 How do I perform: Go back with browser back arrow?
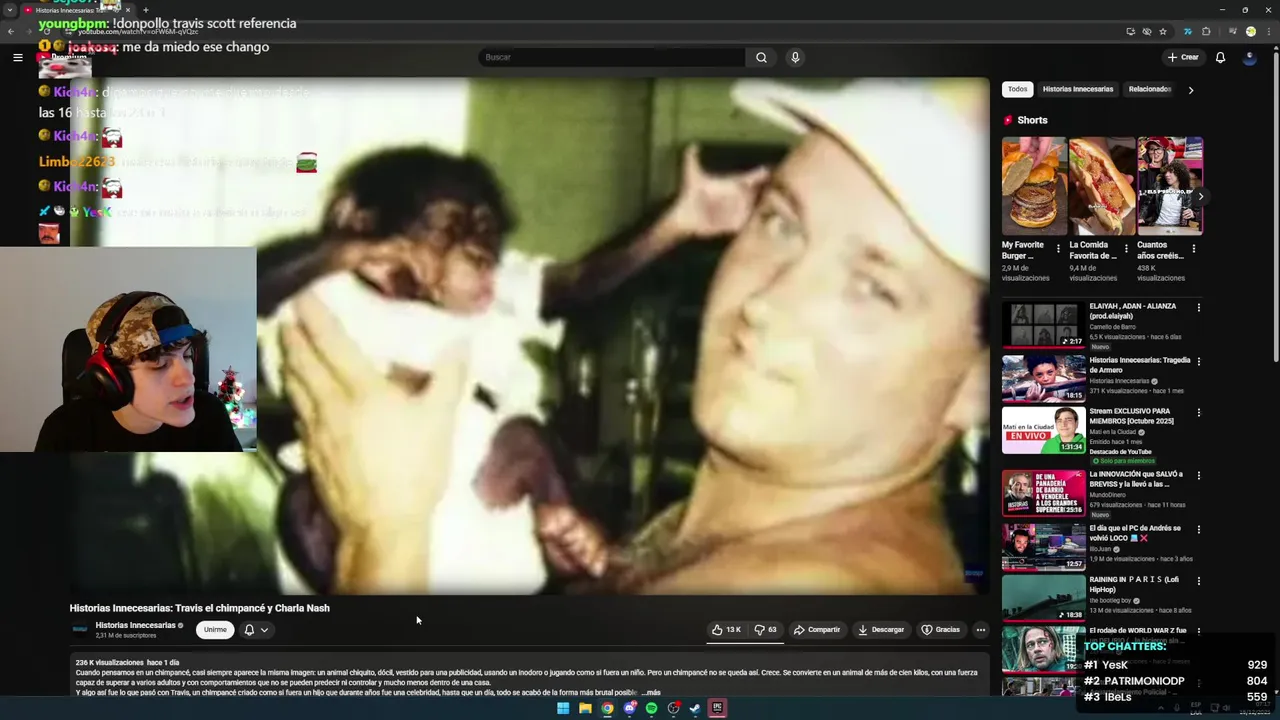coord(11,31)
